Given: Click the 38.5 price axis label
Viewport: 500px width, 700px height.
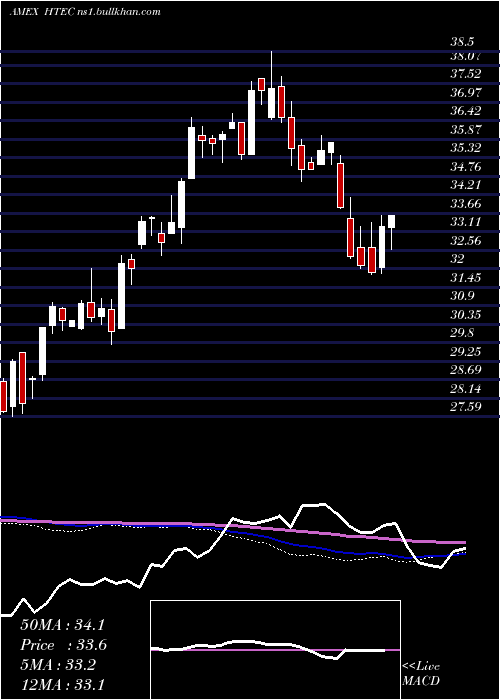Looking at the screenshot, I should click(x=462, y=42).
